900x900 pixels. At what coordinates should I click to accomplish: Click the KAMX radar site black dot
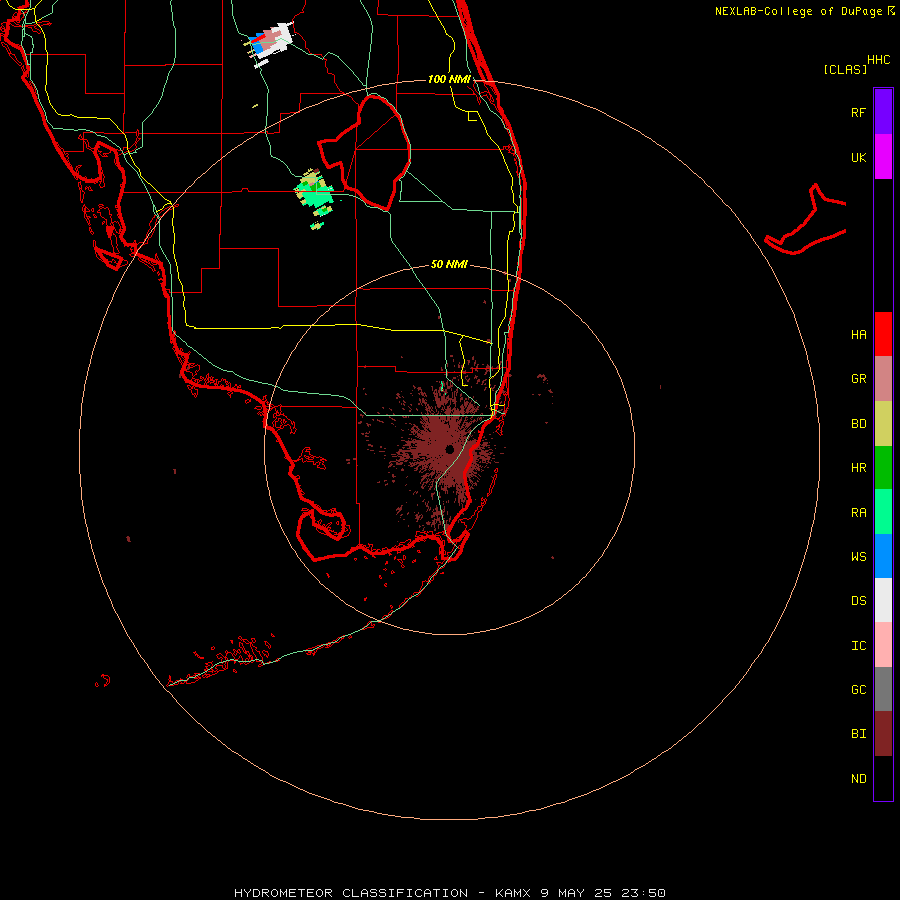(x=449, y=449)
